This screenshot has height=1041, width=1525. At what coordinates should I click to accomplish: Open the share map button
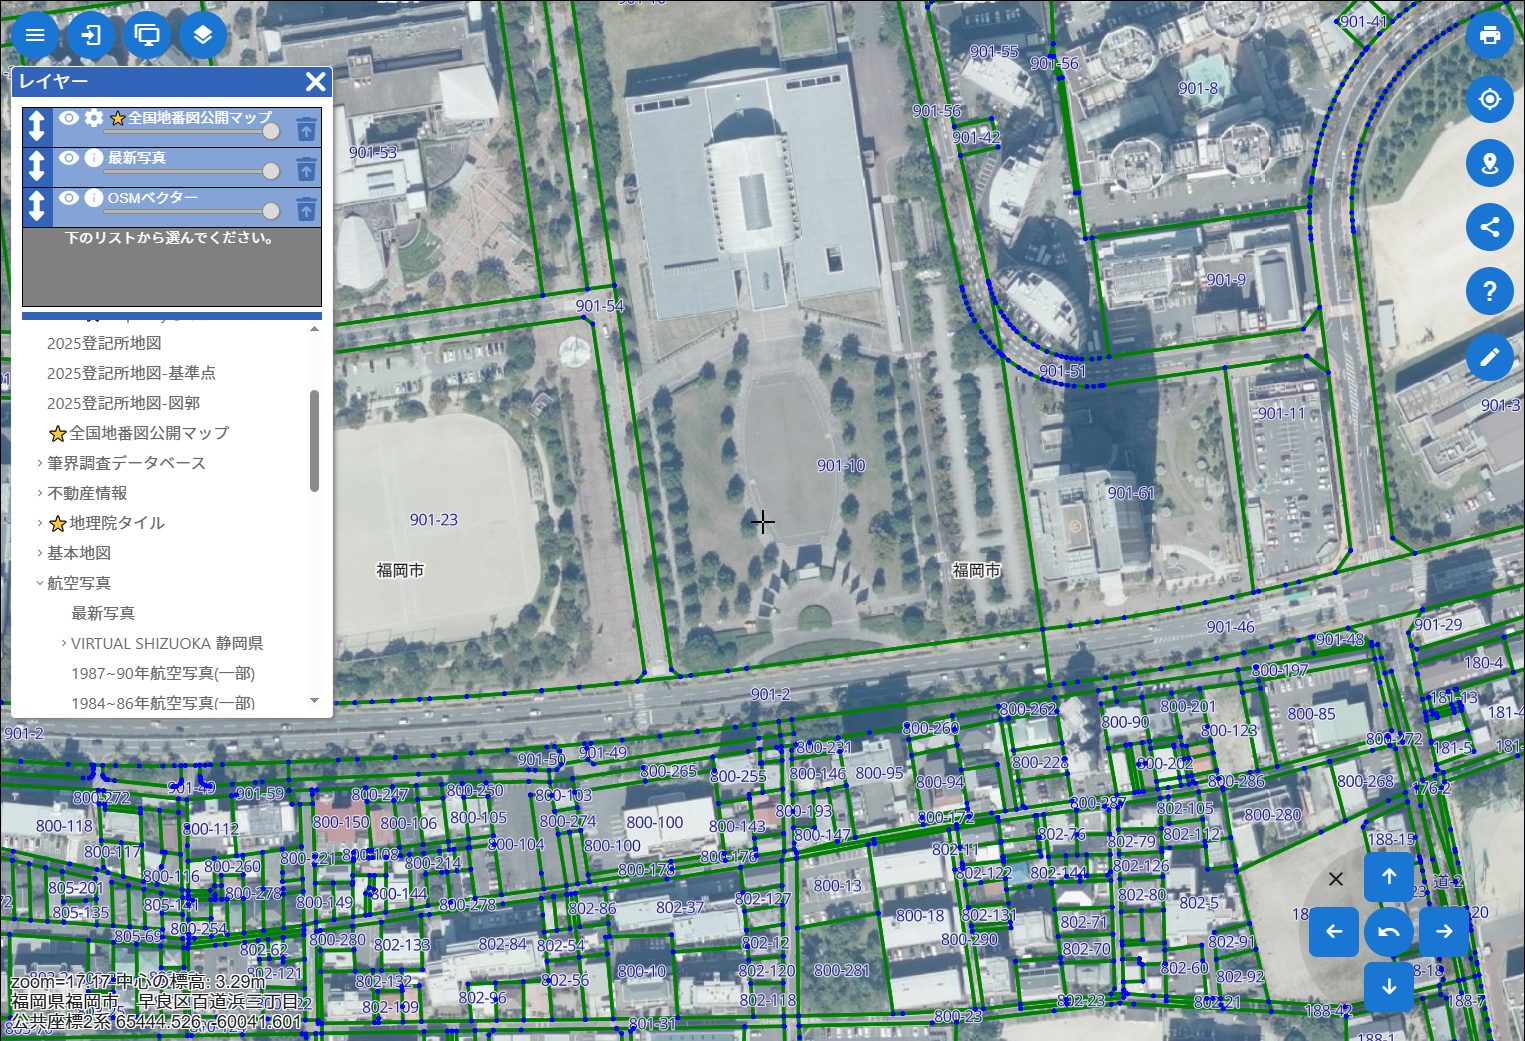[x=1489, y=227]
